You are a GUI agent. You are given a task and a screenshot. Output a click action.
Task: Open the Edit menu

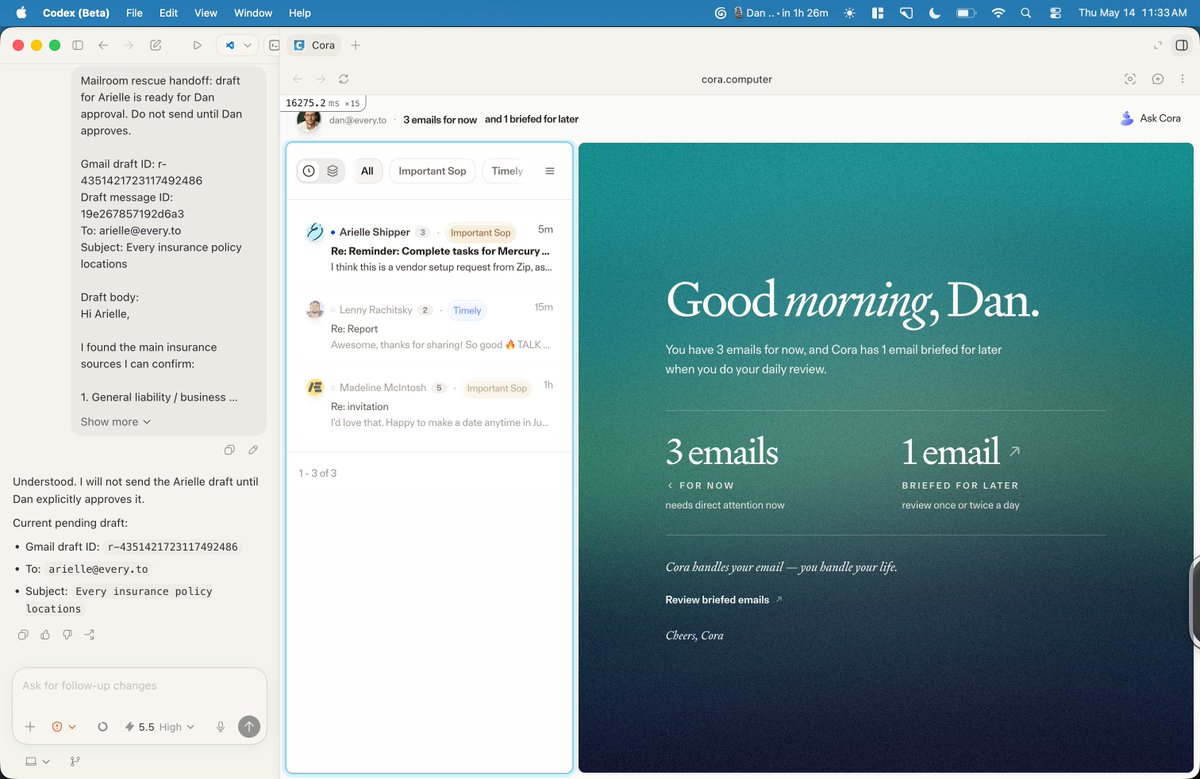pyautogui.click(x=169, y=13)
